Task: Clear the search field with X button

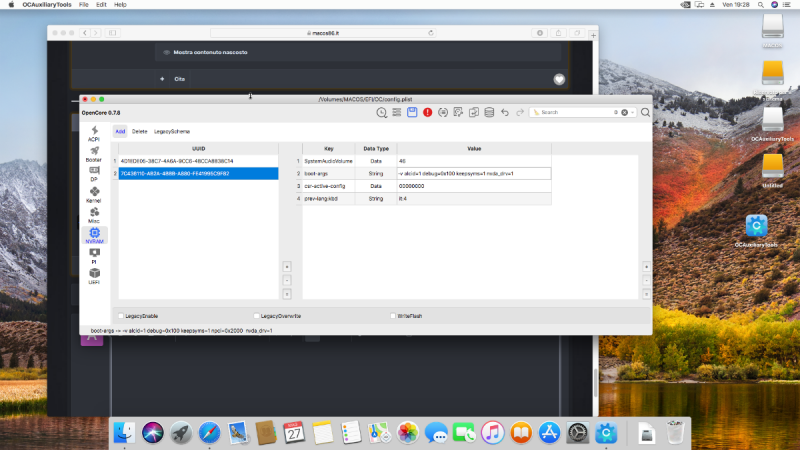Action: click(x=624, y=112)
